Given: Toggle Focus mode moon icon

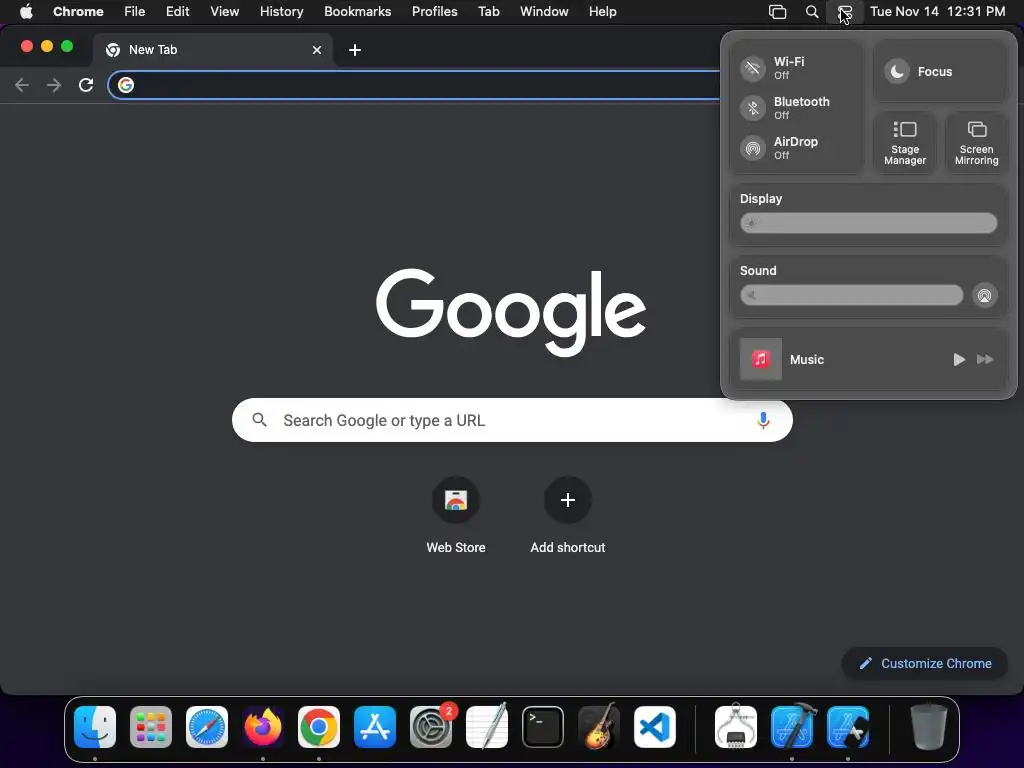Looking at the screenshot, I should (x=897, y=72).
